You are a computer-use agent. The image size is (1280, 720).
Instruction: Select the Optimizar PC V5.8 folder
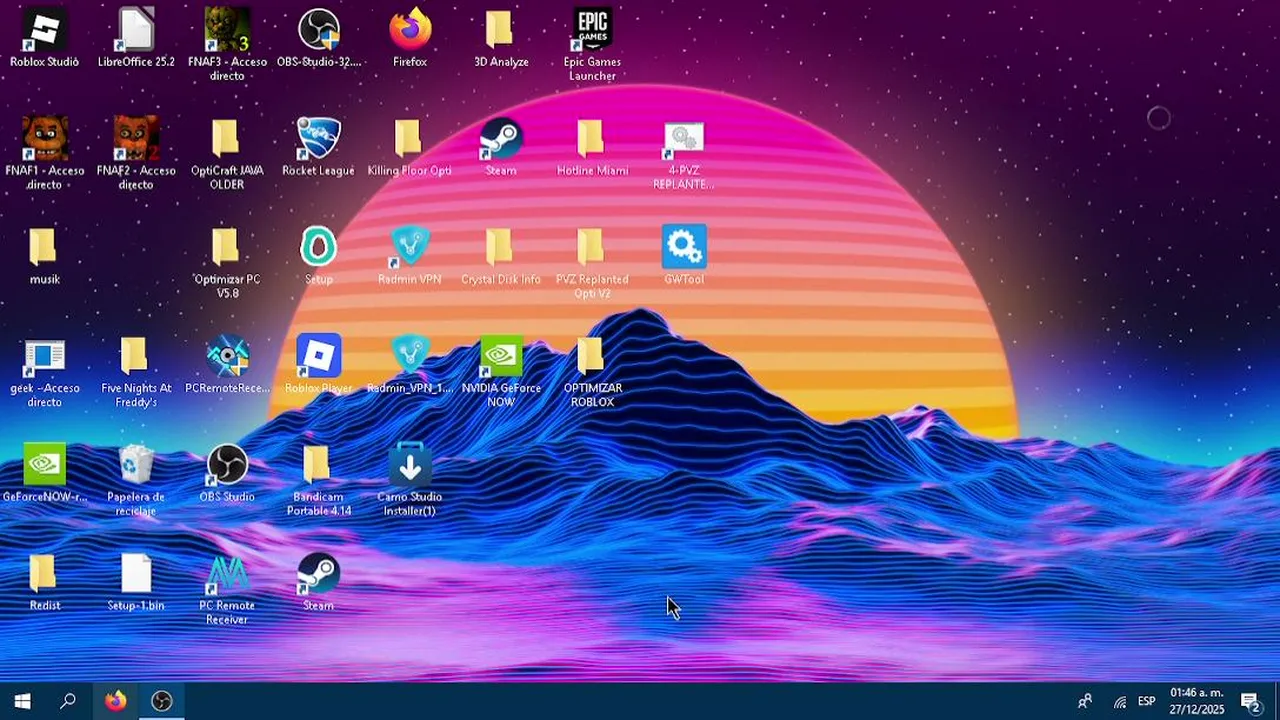[227, 249]
